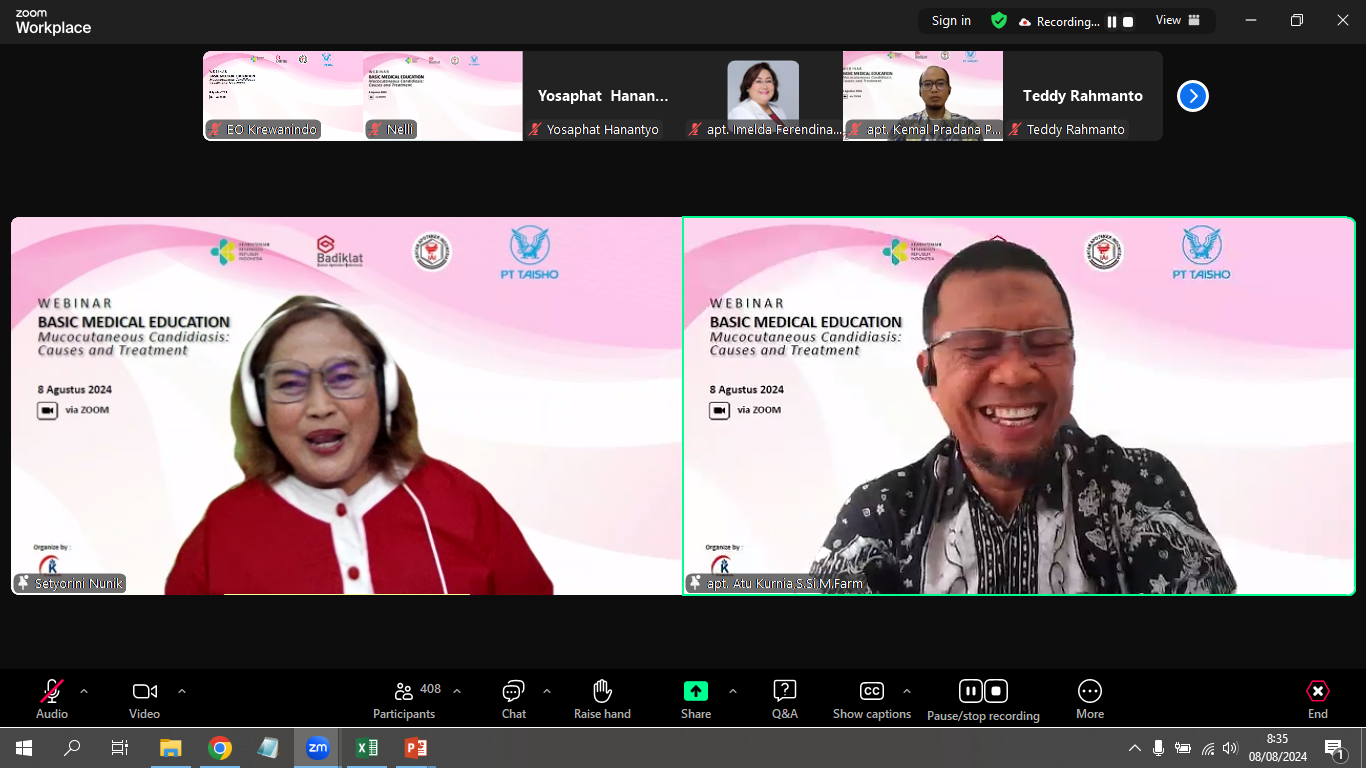Switch to Google Chrome in the taskbar
This screenshot has height=768, width=1366.
coord(220,748)
